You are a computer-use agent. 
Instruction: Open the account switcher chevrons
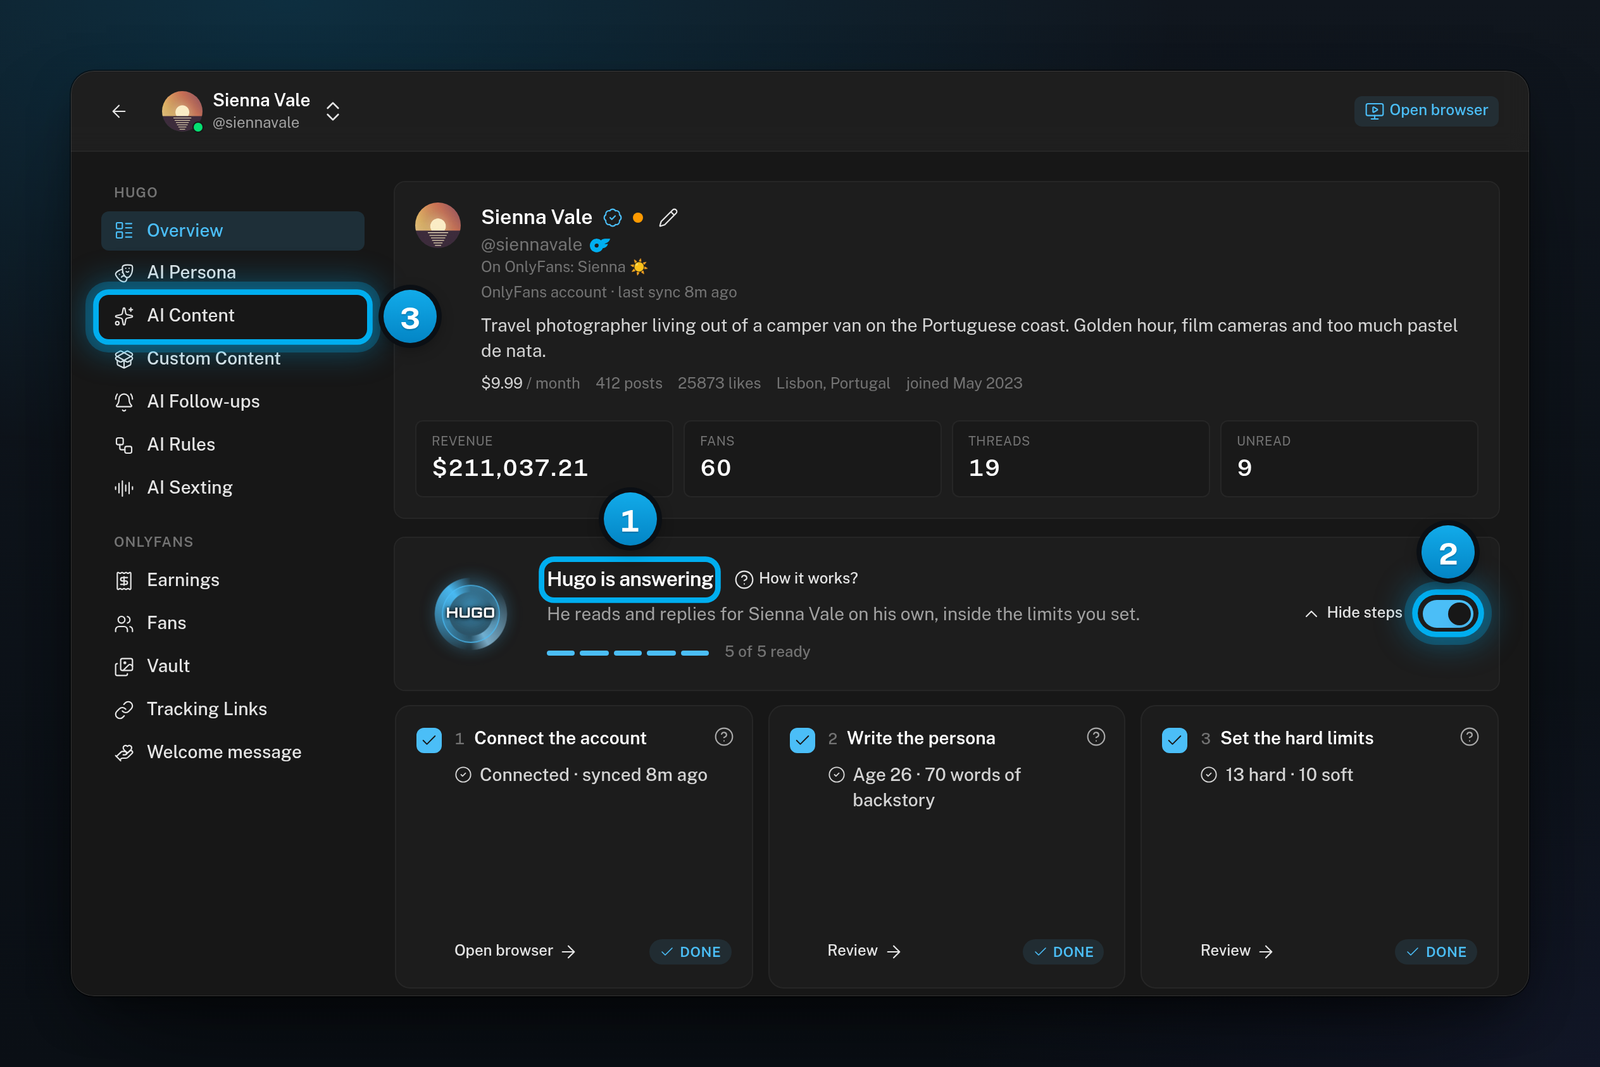click(333, 111)
